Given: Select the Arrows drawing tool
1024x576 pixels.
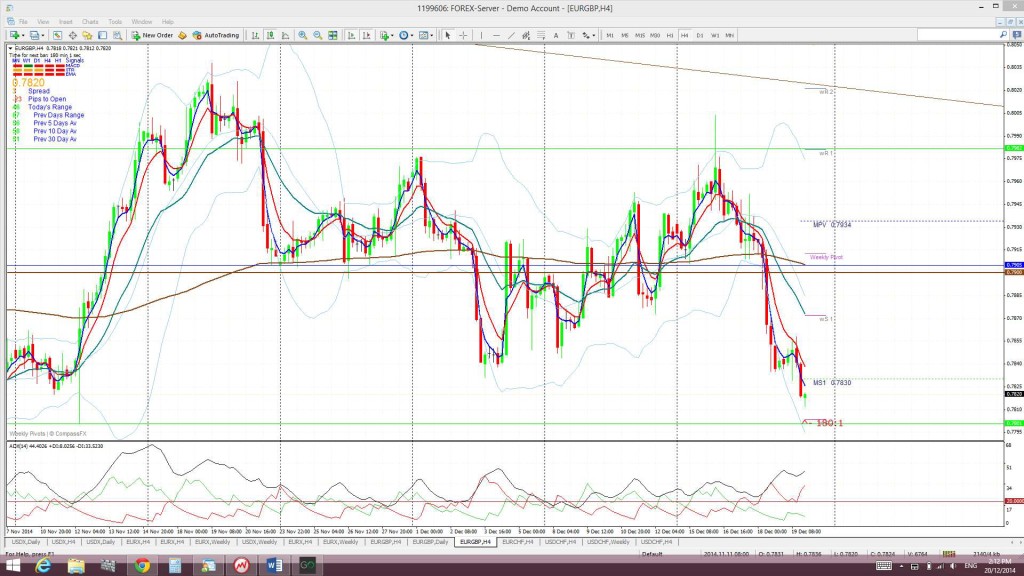Looking at the screenshot, I should point(585,35).
